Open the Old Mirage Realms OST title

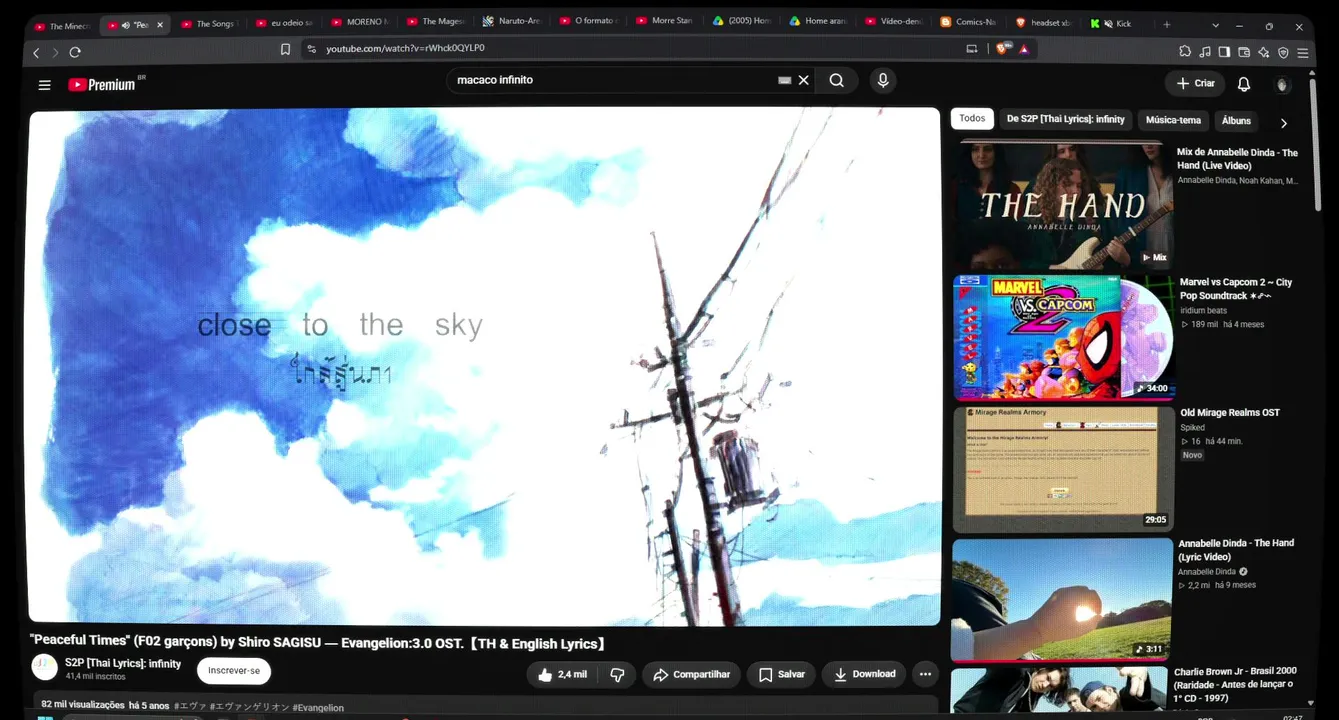1230,413
